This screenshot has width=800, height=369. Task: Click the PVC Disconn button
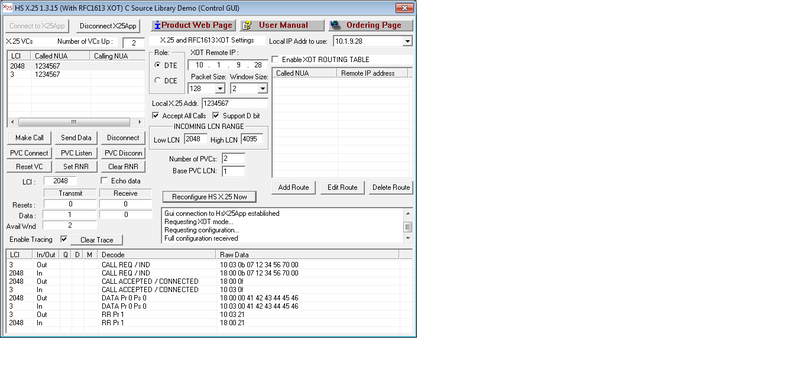123,153
